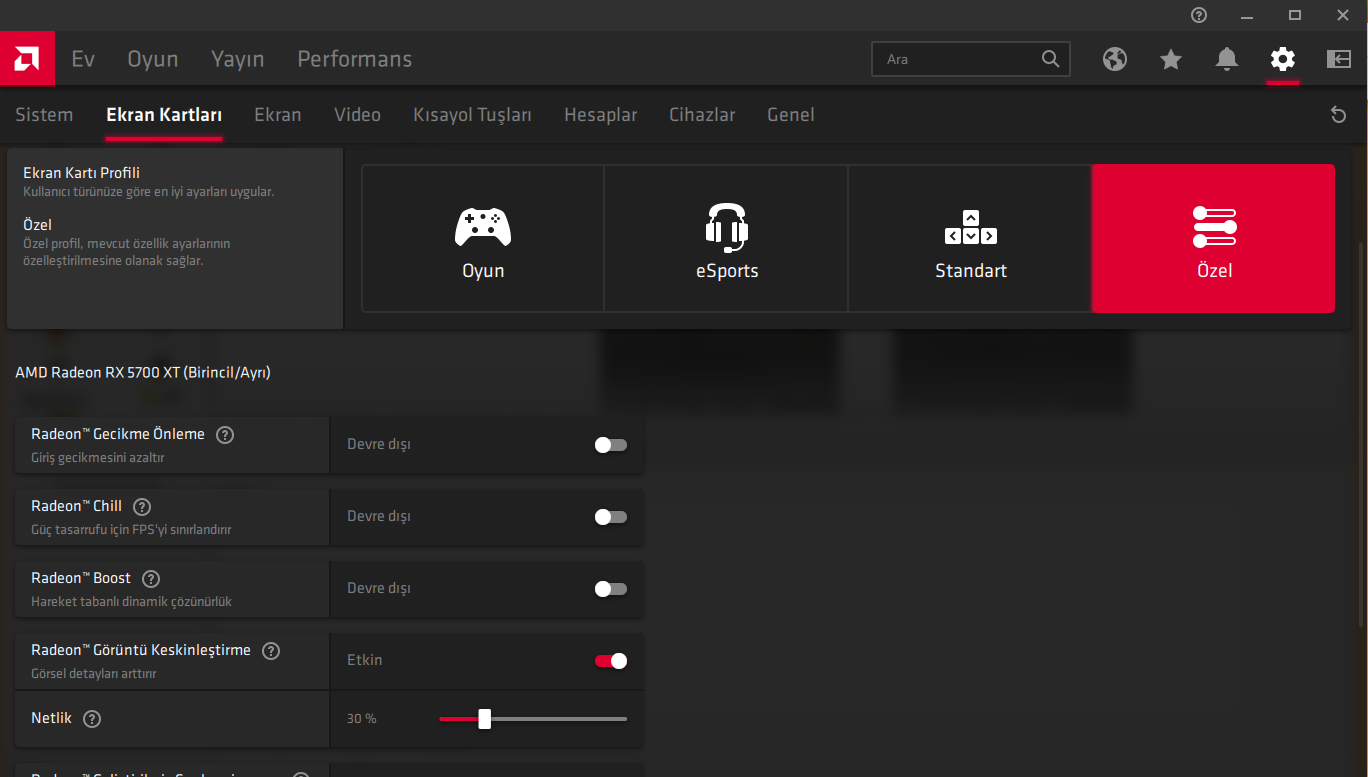Click the search magnifier icon
The width and height of the screenshot is (1368, 777).
point(1050,59)
